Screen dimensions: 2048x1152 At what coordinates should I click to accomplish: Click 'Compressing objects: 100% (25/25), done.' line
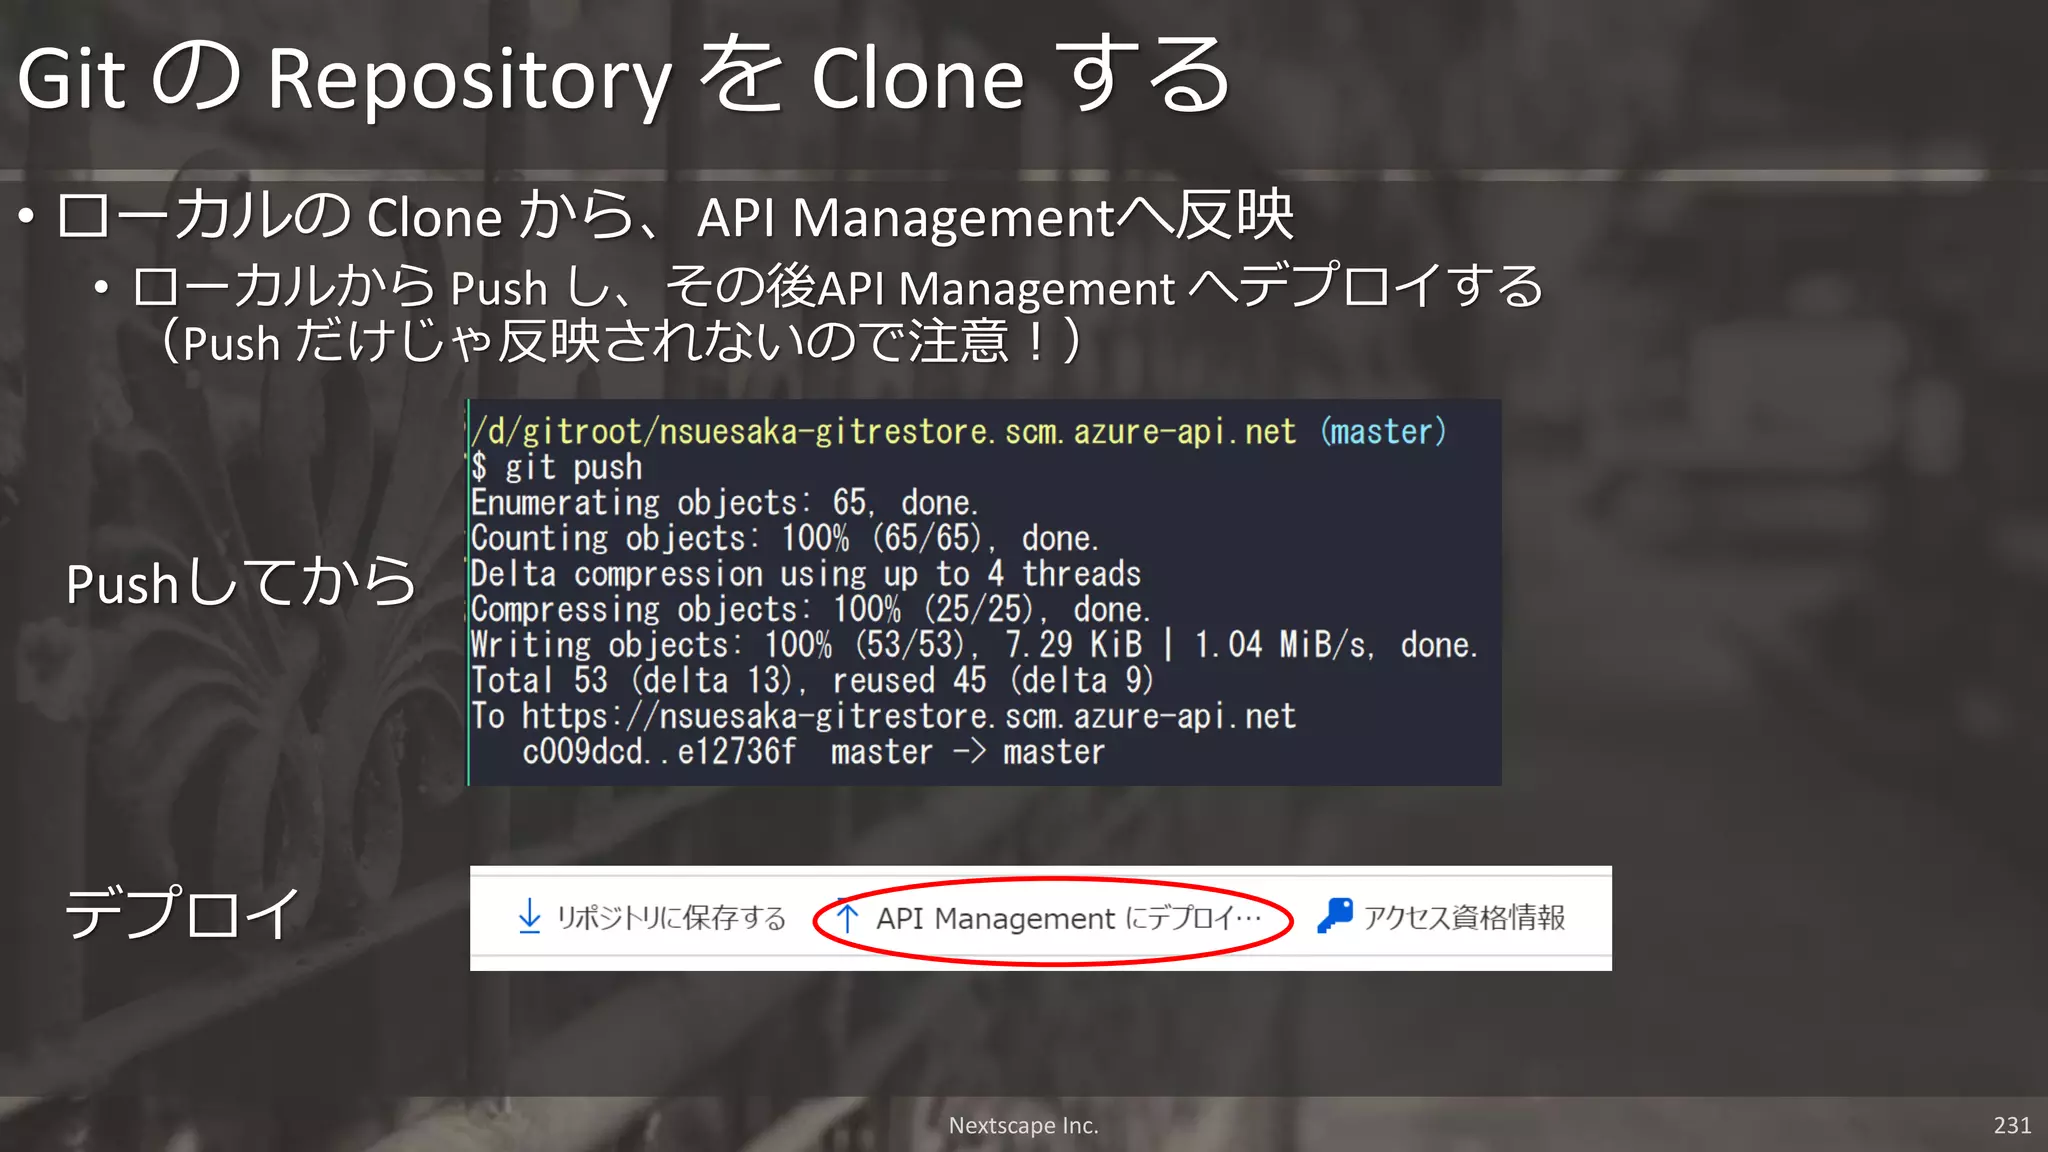click(x=811, y=609)
